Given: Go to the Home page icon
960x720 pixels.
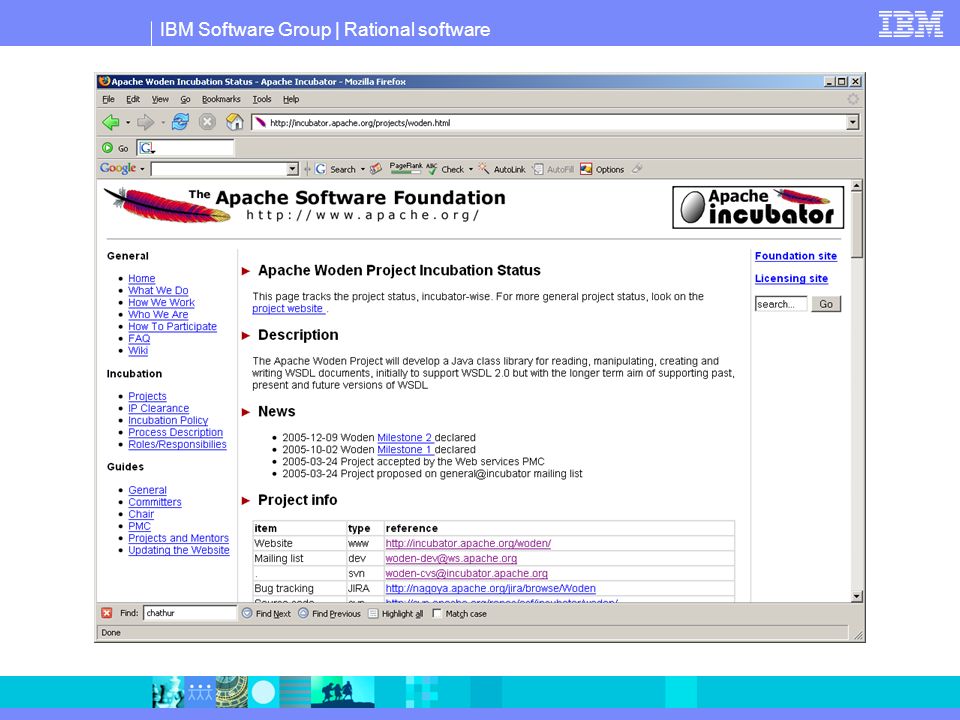Looking at the screenshot, I should (234, 122).
